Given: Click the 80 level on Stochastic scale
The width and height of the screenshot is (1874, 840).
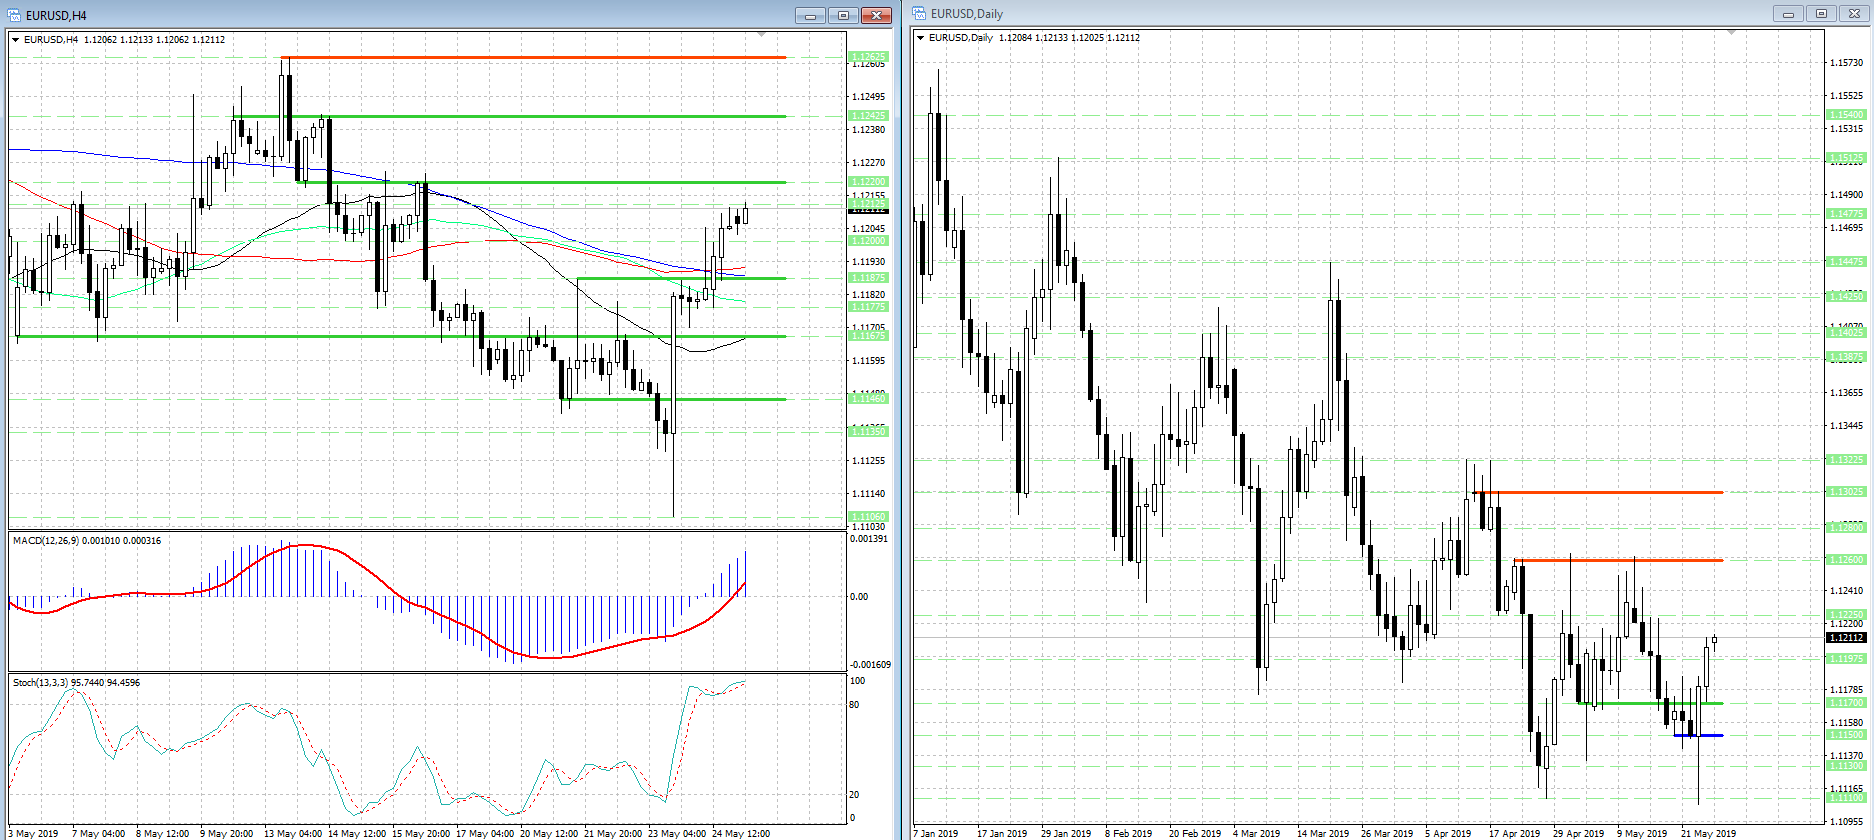Looking at the screenshot, I should [854, 705].
